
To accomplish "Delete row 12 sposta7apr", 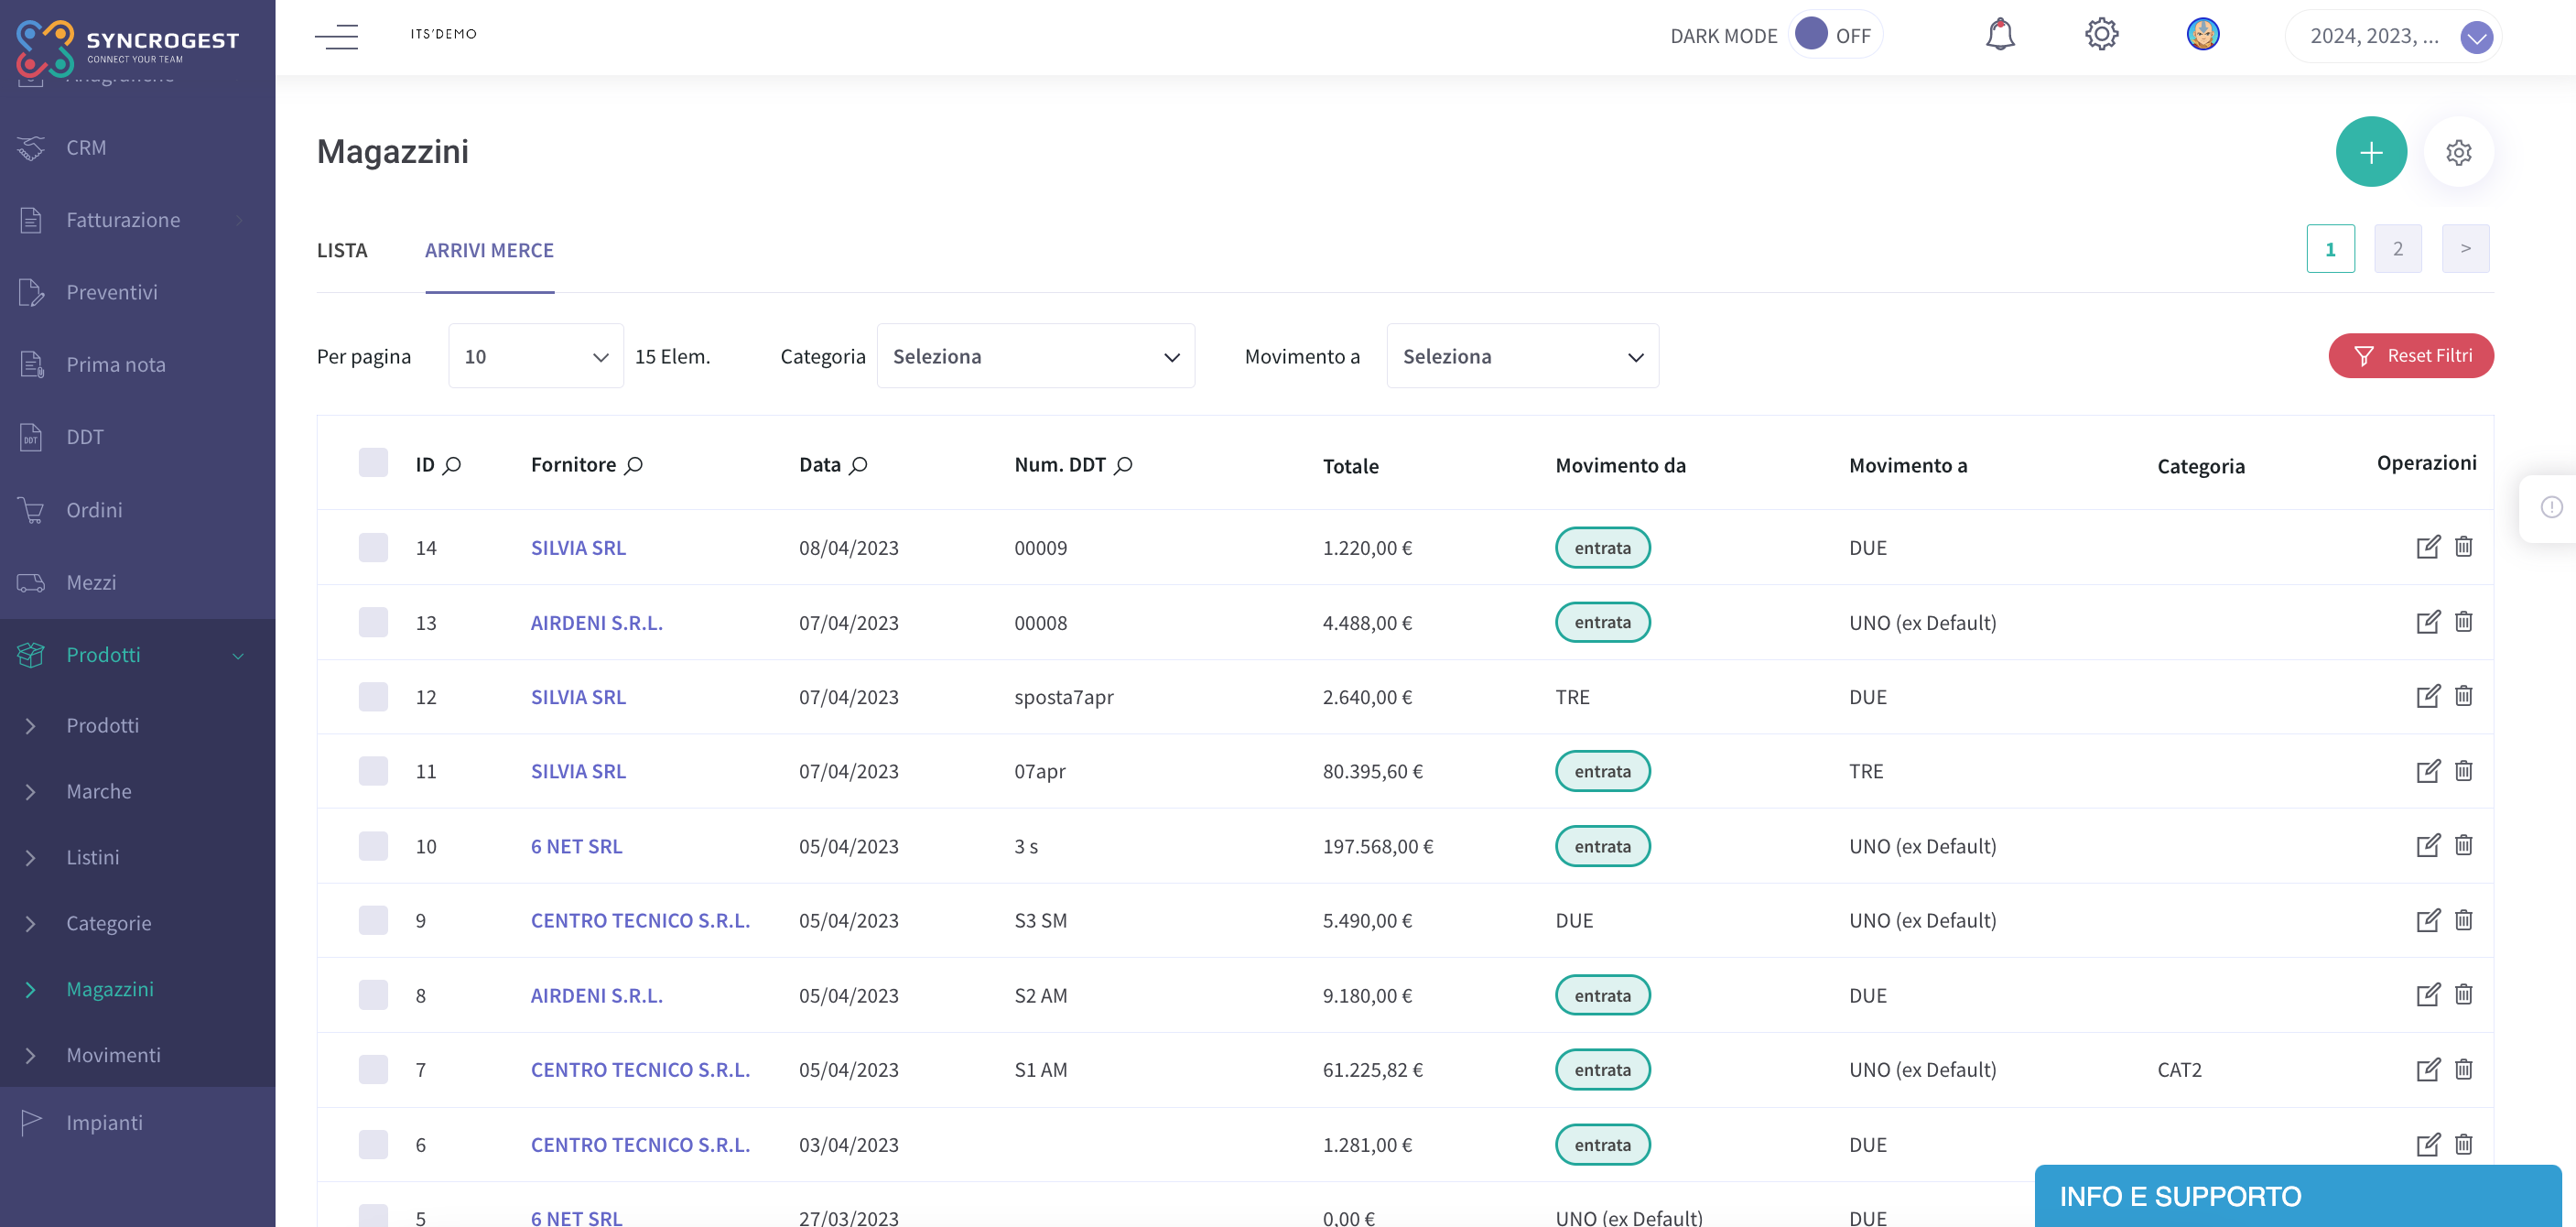I will click(2464, 696).
